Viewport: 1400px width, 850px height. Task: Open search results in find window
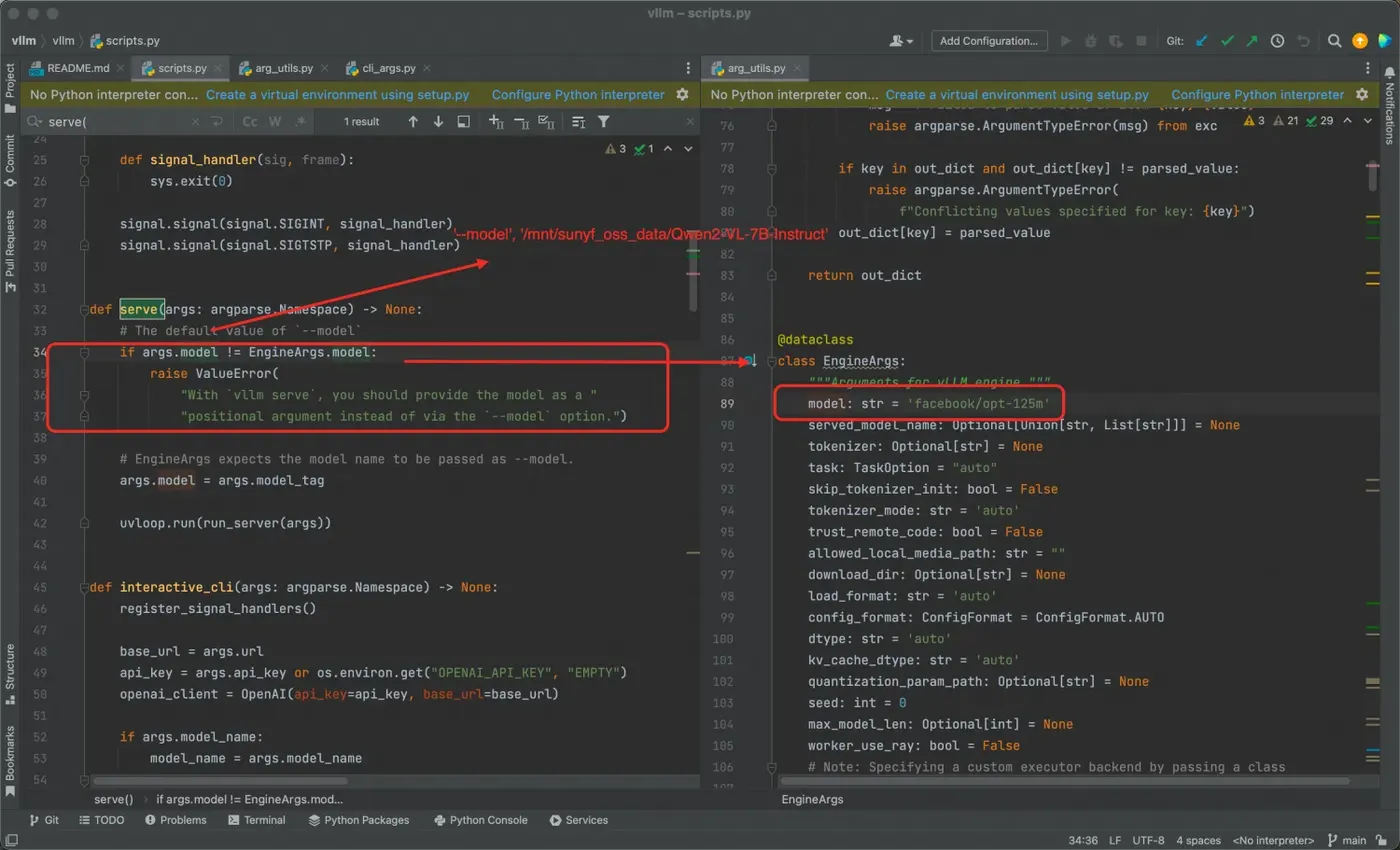(x=464, y=121)
